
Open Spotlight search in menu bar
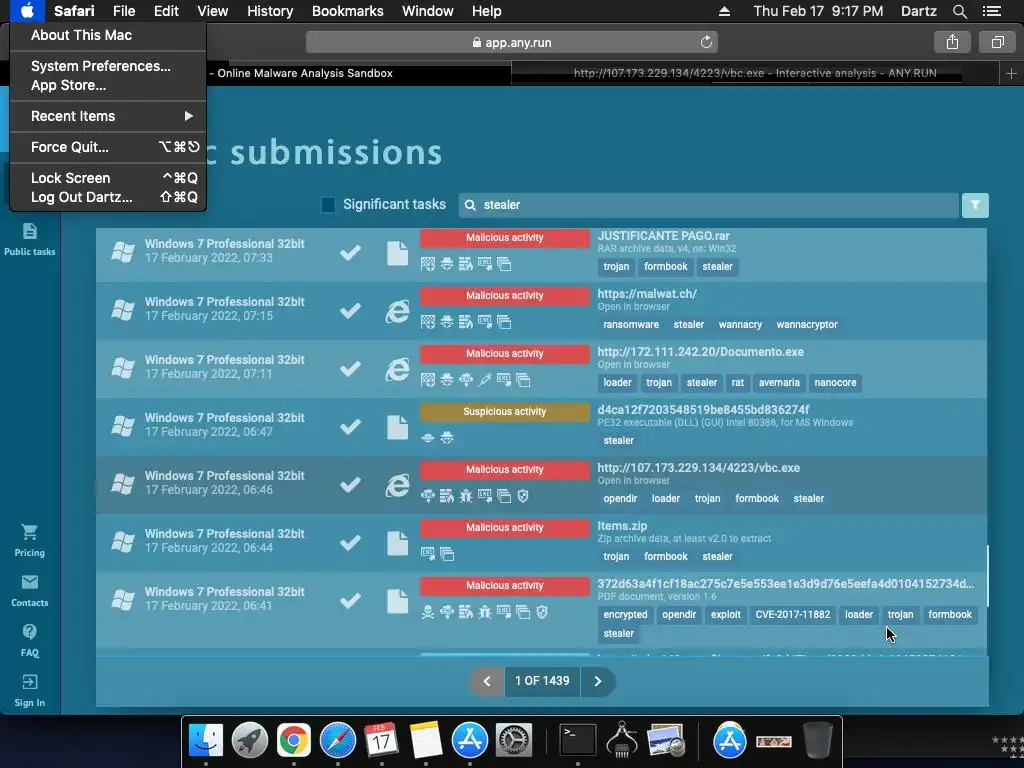(x=959, y=11)
